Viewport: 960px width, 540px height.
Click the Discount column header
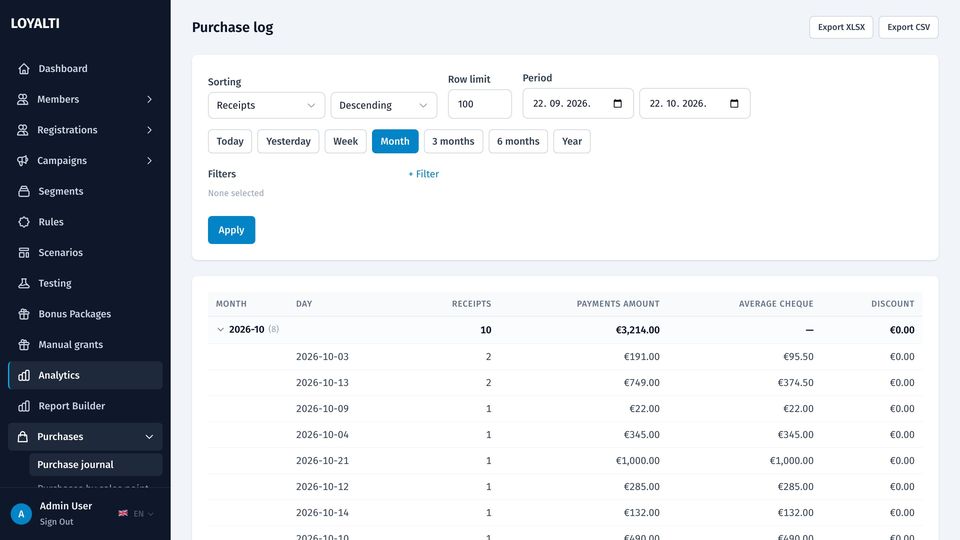[893, 304]
